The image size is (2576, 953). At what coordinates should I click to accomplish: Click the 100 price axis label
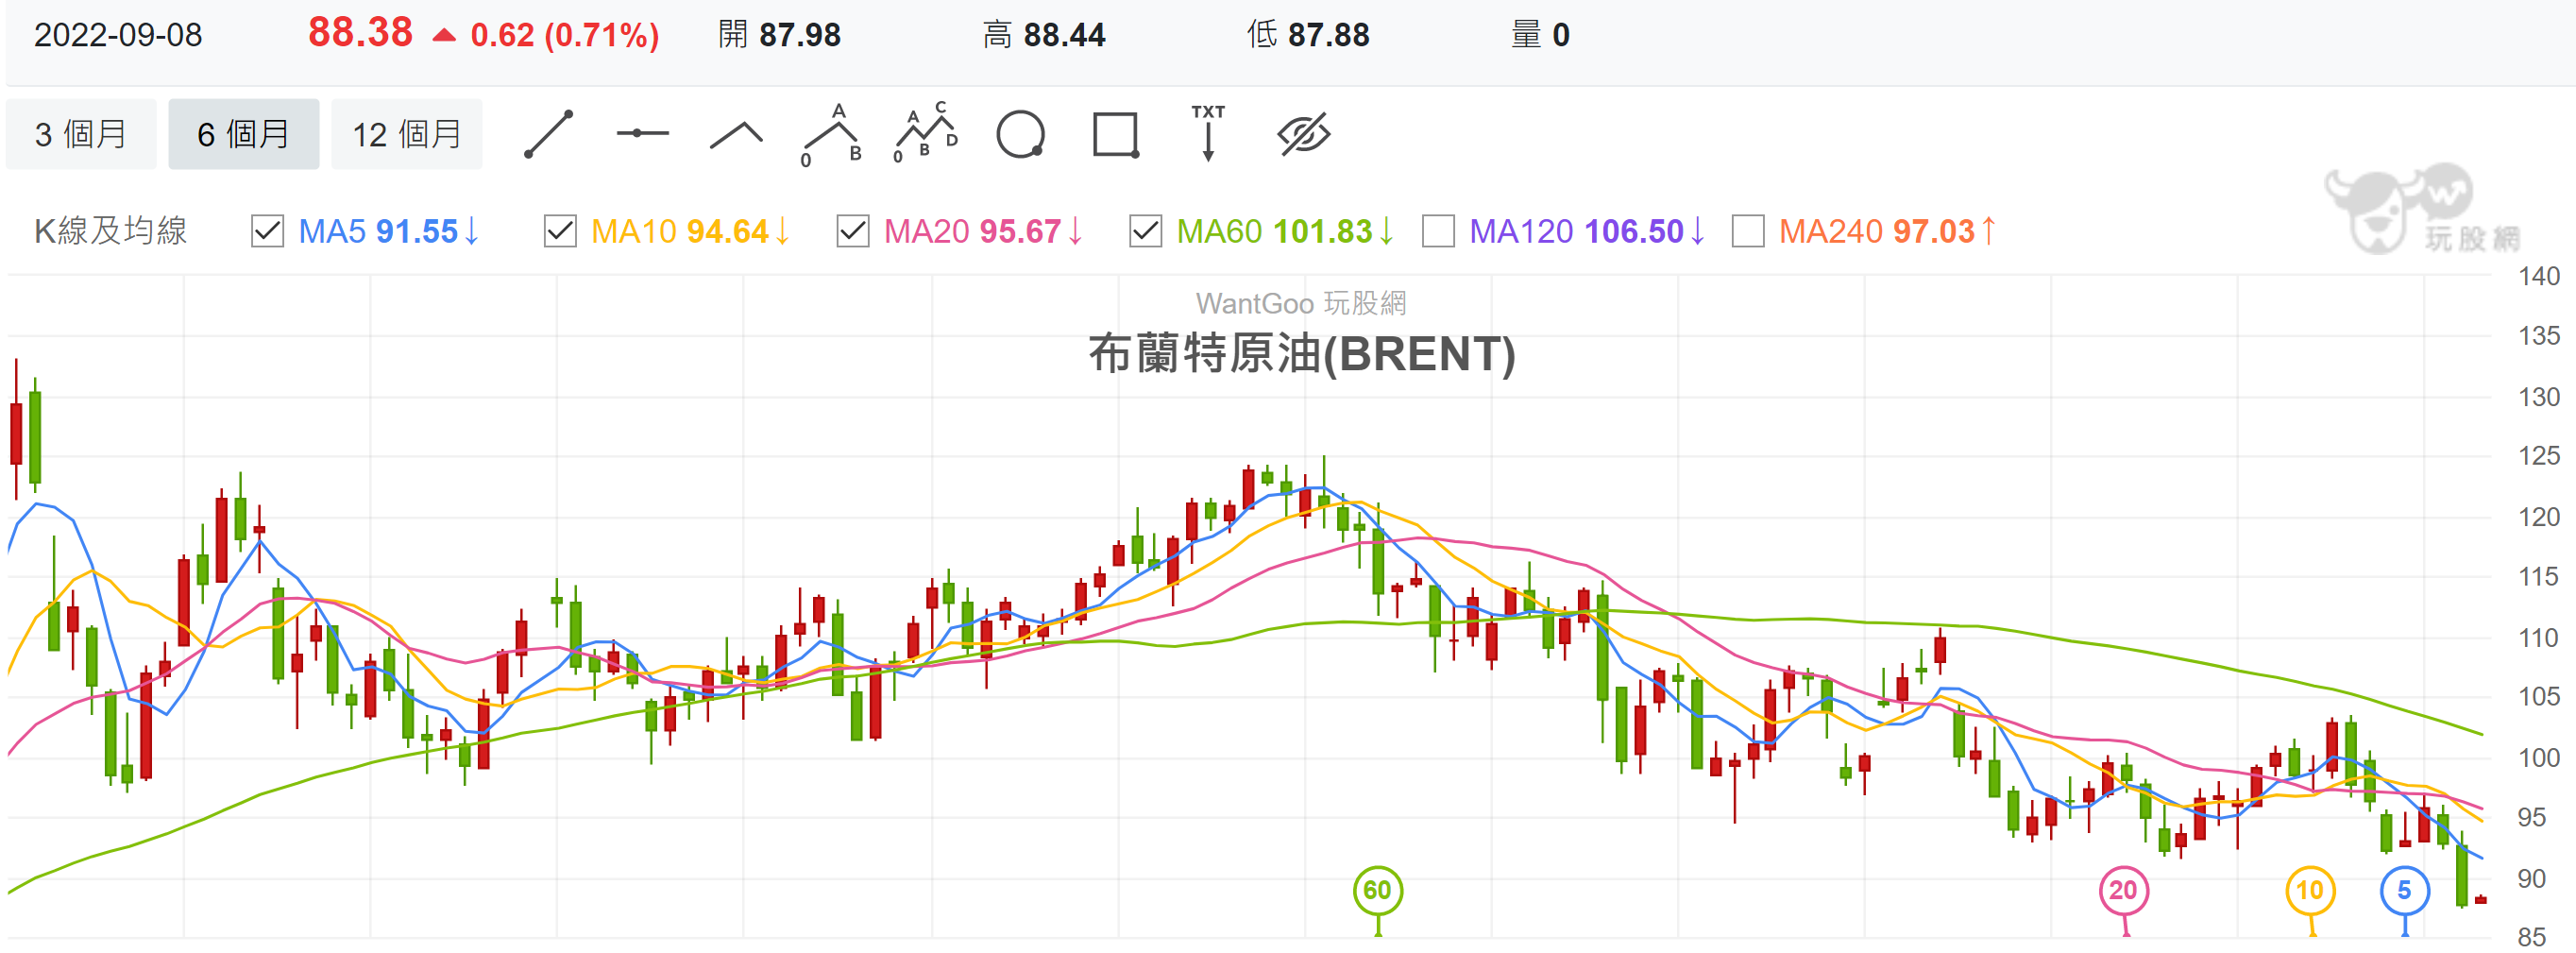point(2538,757)
